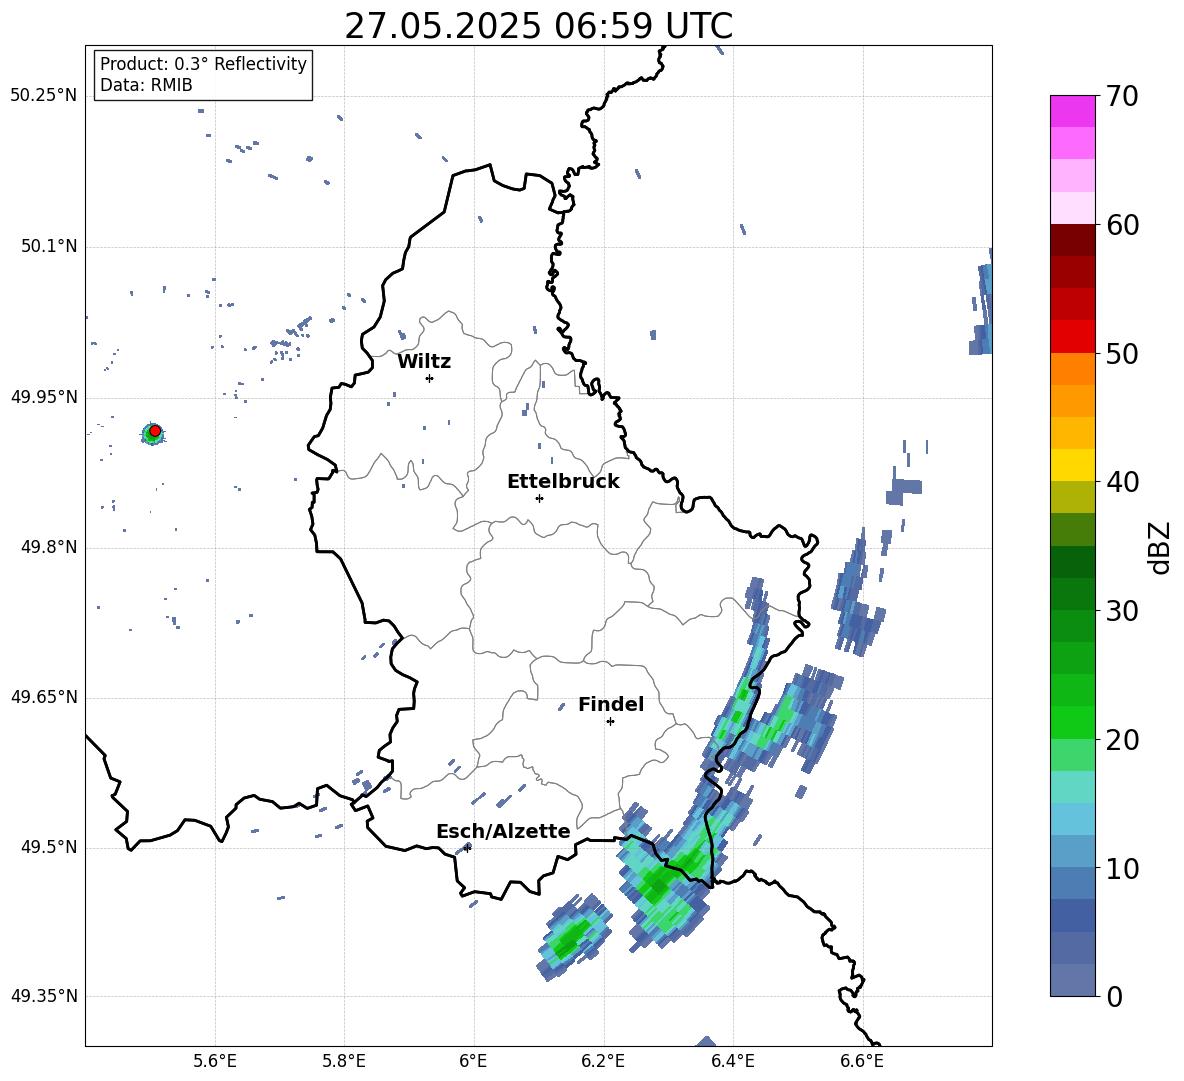Click the Wiltz station cross marker
The width and height of the screenshot is (1184, 1081).
(430, 378)
